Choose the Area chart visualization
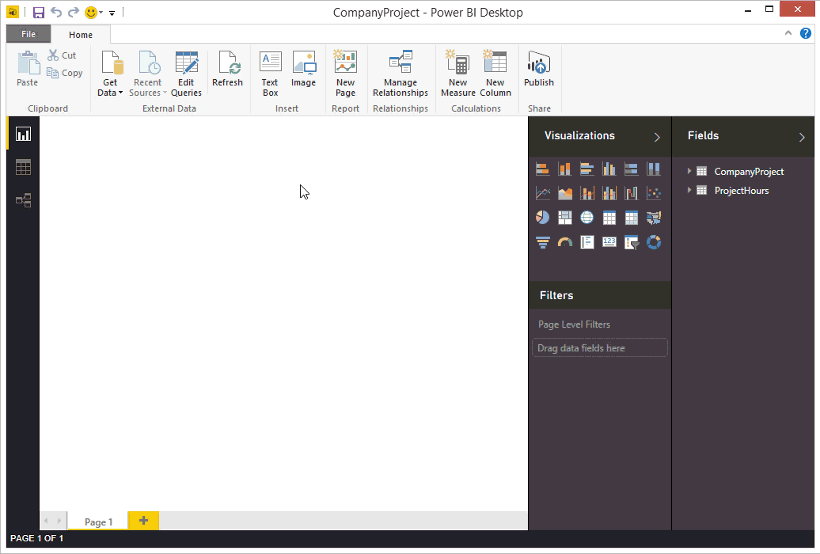Screen dimensions: 820x554 [x=565, y=194]
